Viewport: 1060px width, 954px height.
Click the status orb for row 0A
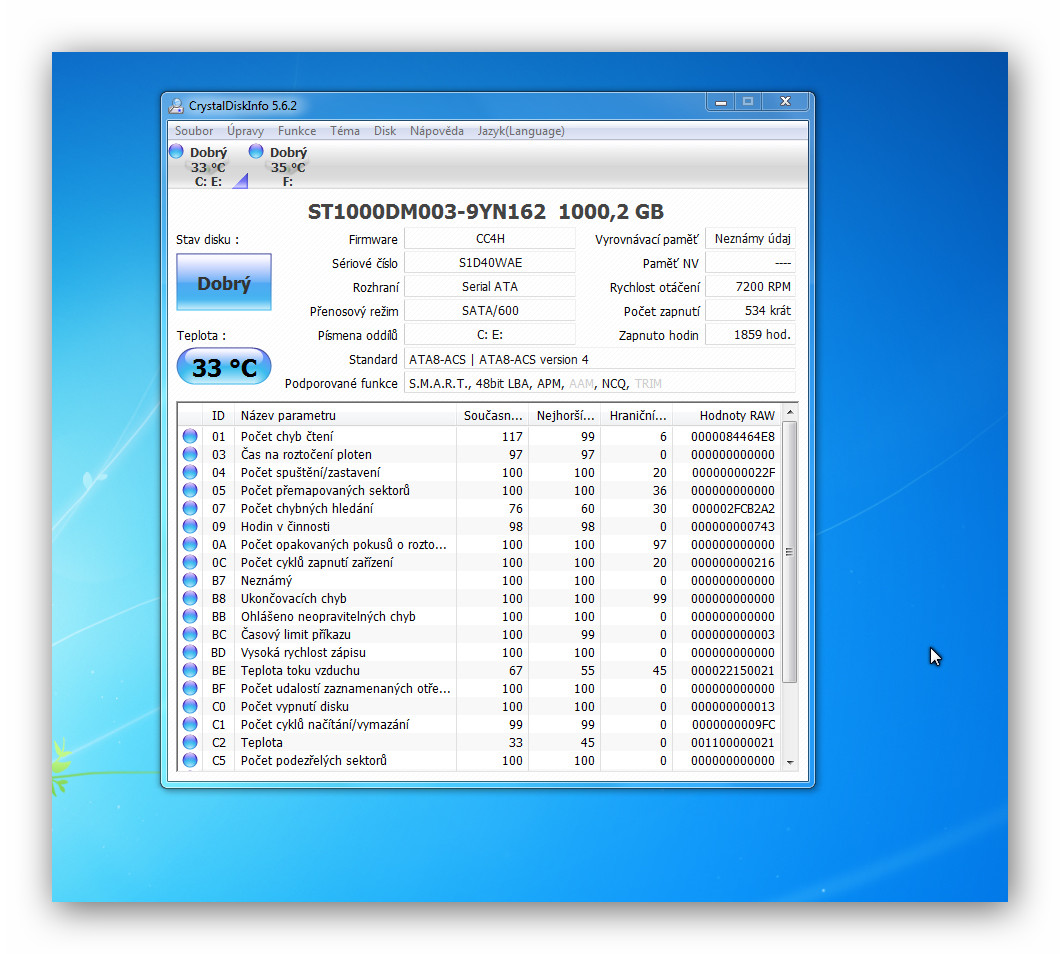[x=190, y=544]
